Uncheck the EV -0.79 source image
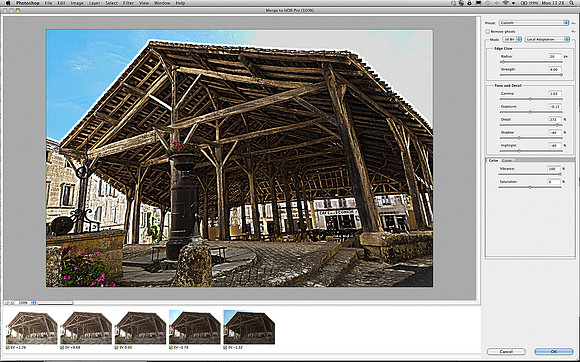Screen dimensions: 580x362 (x=171, y=348)
